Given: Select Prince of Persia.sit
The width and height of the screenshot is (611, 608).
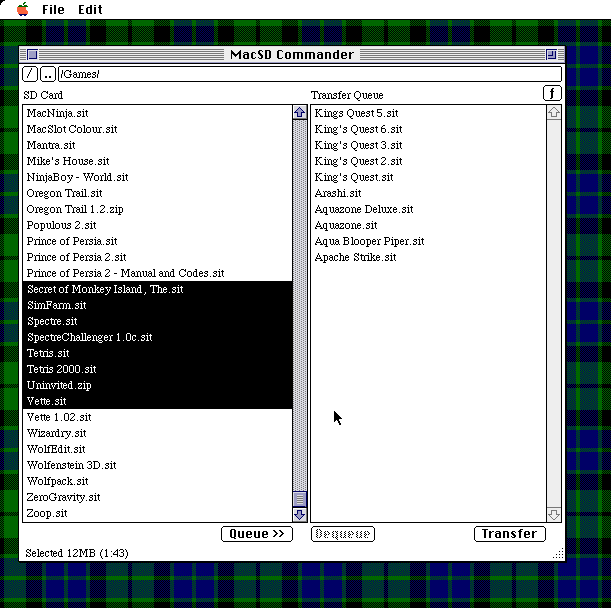Looking at the screenshot, I should click(157, 241).
